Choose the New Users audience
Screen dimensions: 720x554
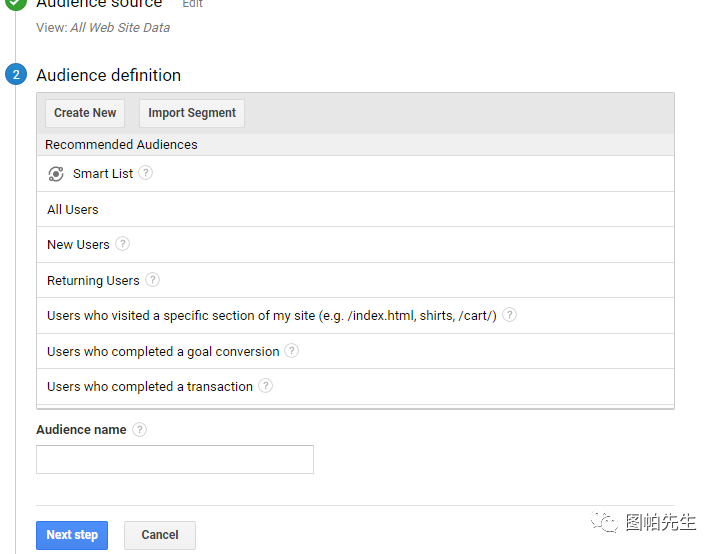[x=78, y=245]
